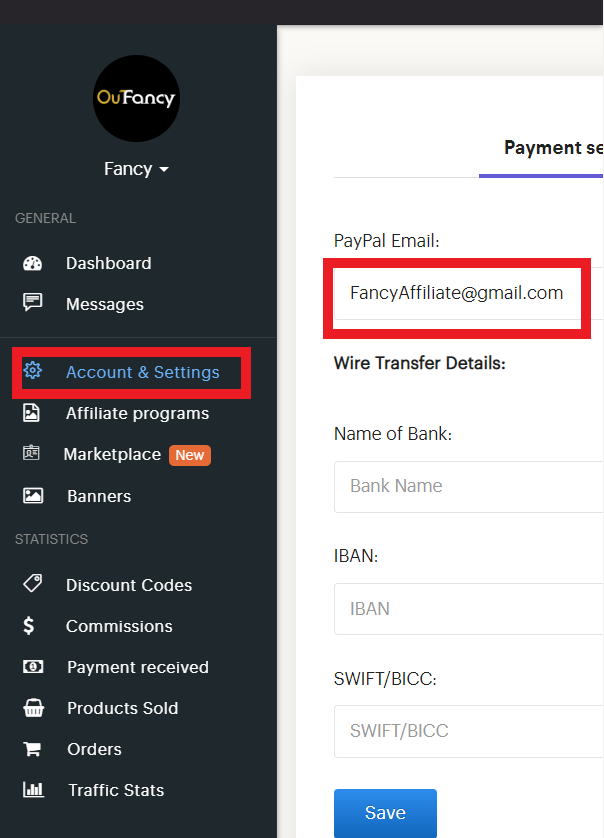Screen dimensions: 604x838
Task: Click the Traffic Stats bar chart icon
Action: pyautogui.click(x=32, y=790)
